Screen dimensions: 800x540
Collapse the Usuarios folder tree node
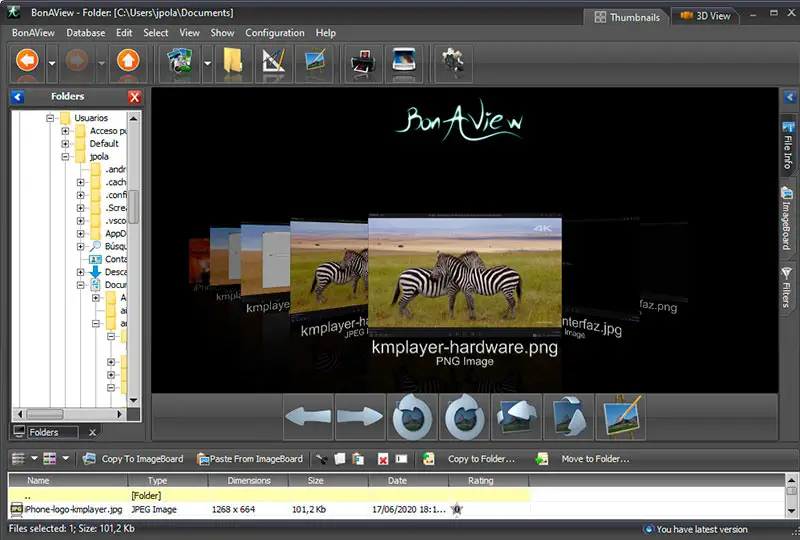click(49, 118)
